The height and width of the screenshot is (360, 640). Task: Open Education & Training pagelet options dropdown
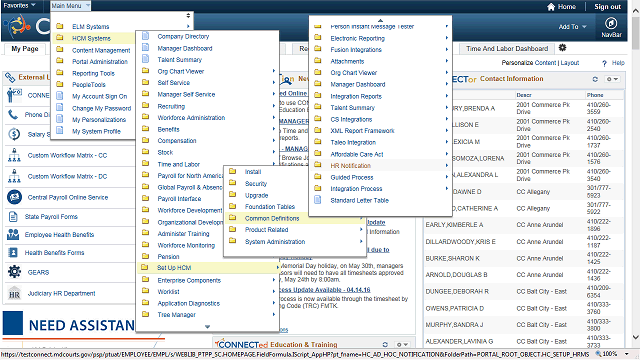coord(402,344)
